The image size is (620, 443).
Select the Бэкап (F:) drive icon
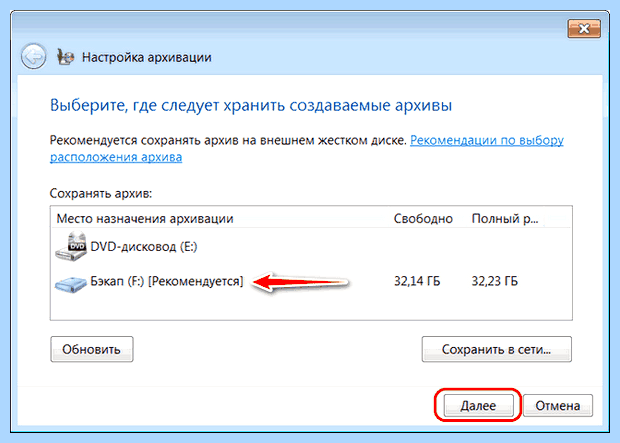tap(71, 284)
